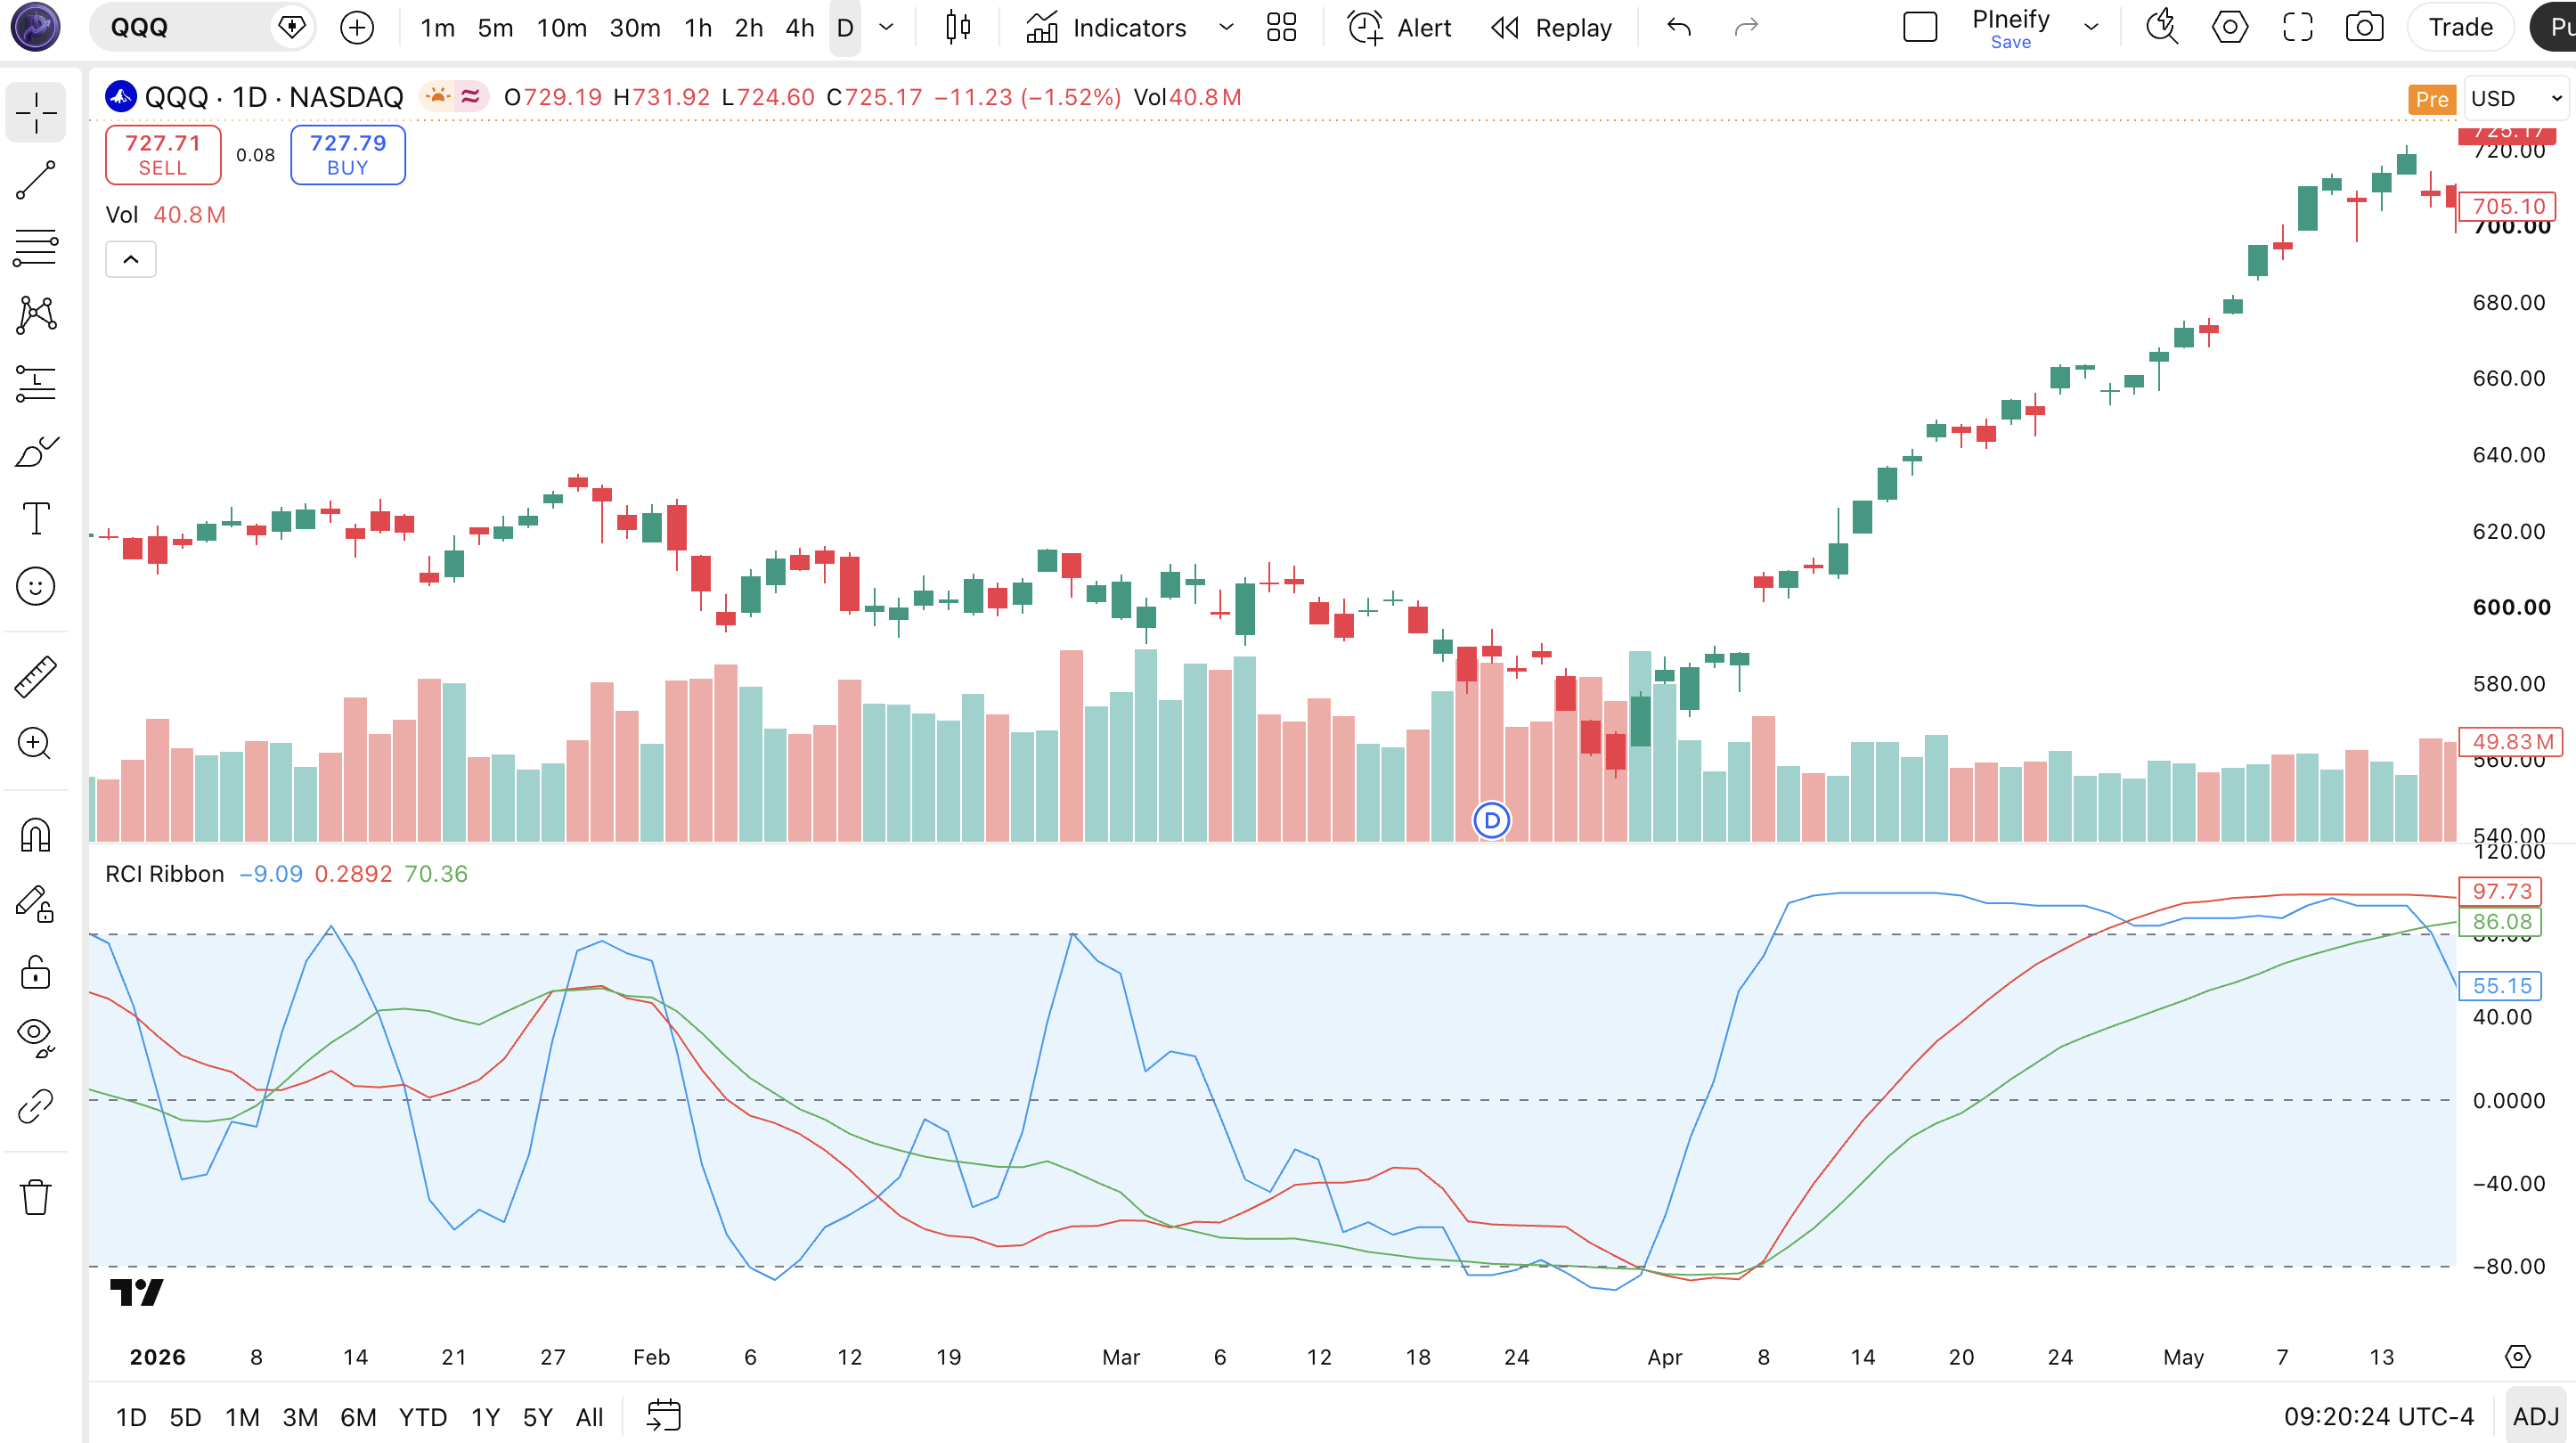The height and width of the screenshot is (1443, 2576).
Task: Switch to the 1h timeframe
Action: (698, 27)
